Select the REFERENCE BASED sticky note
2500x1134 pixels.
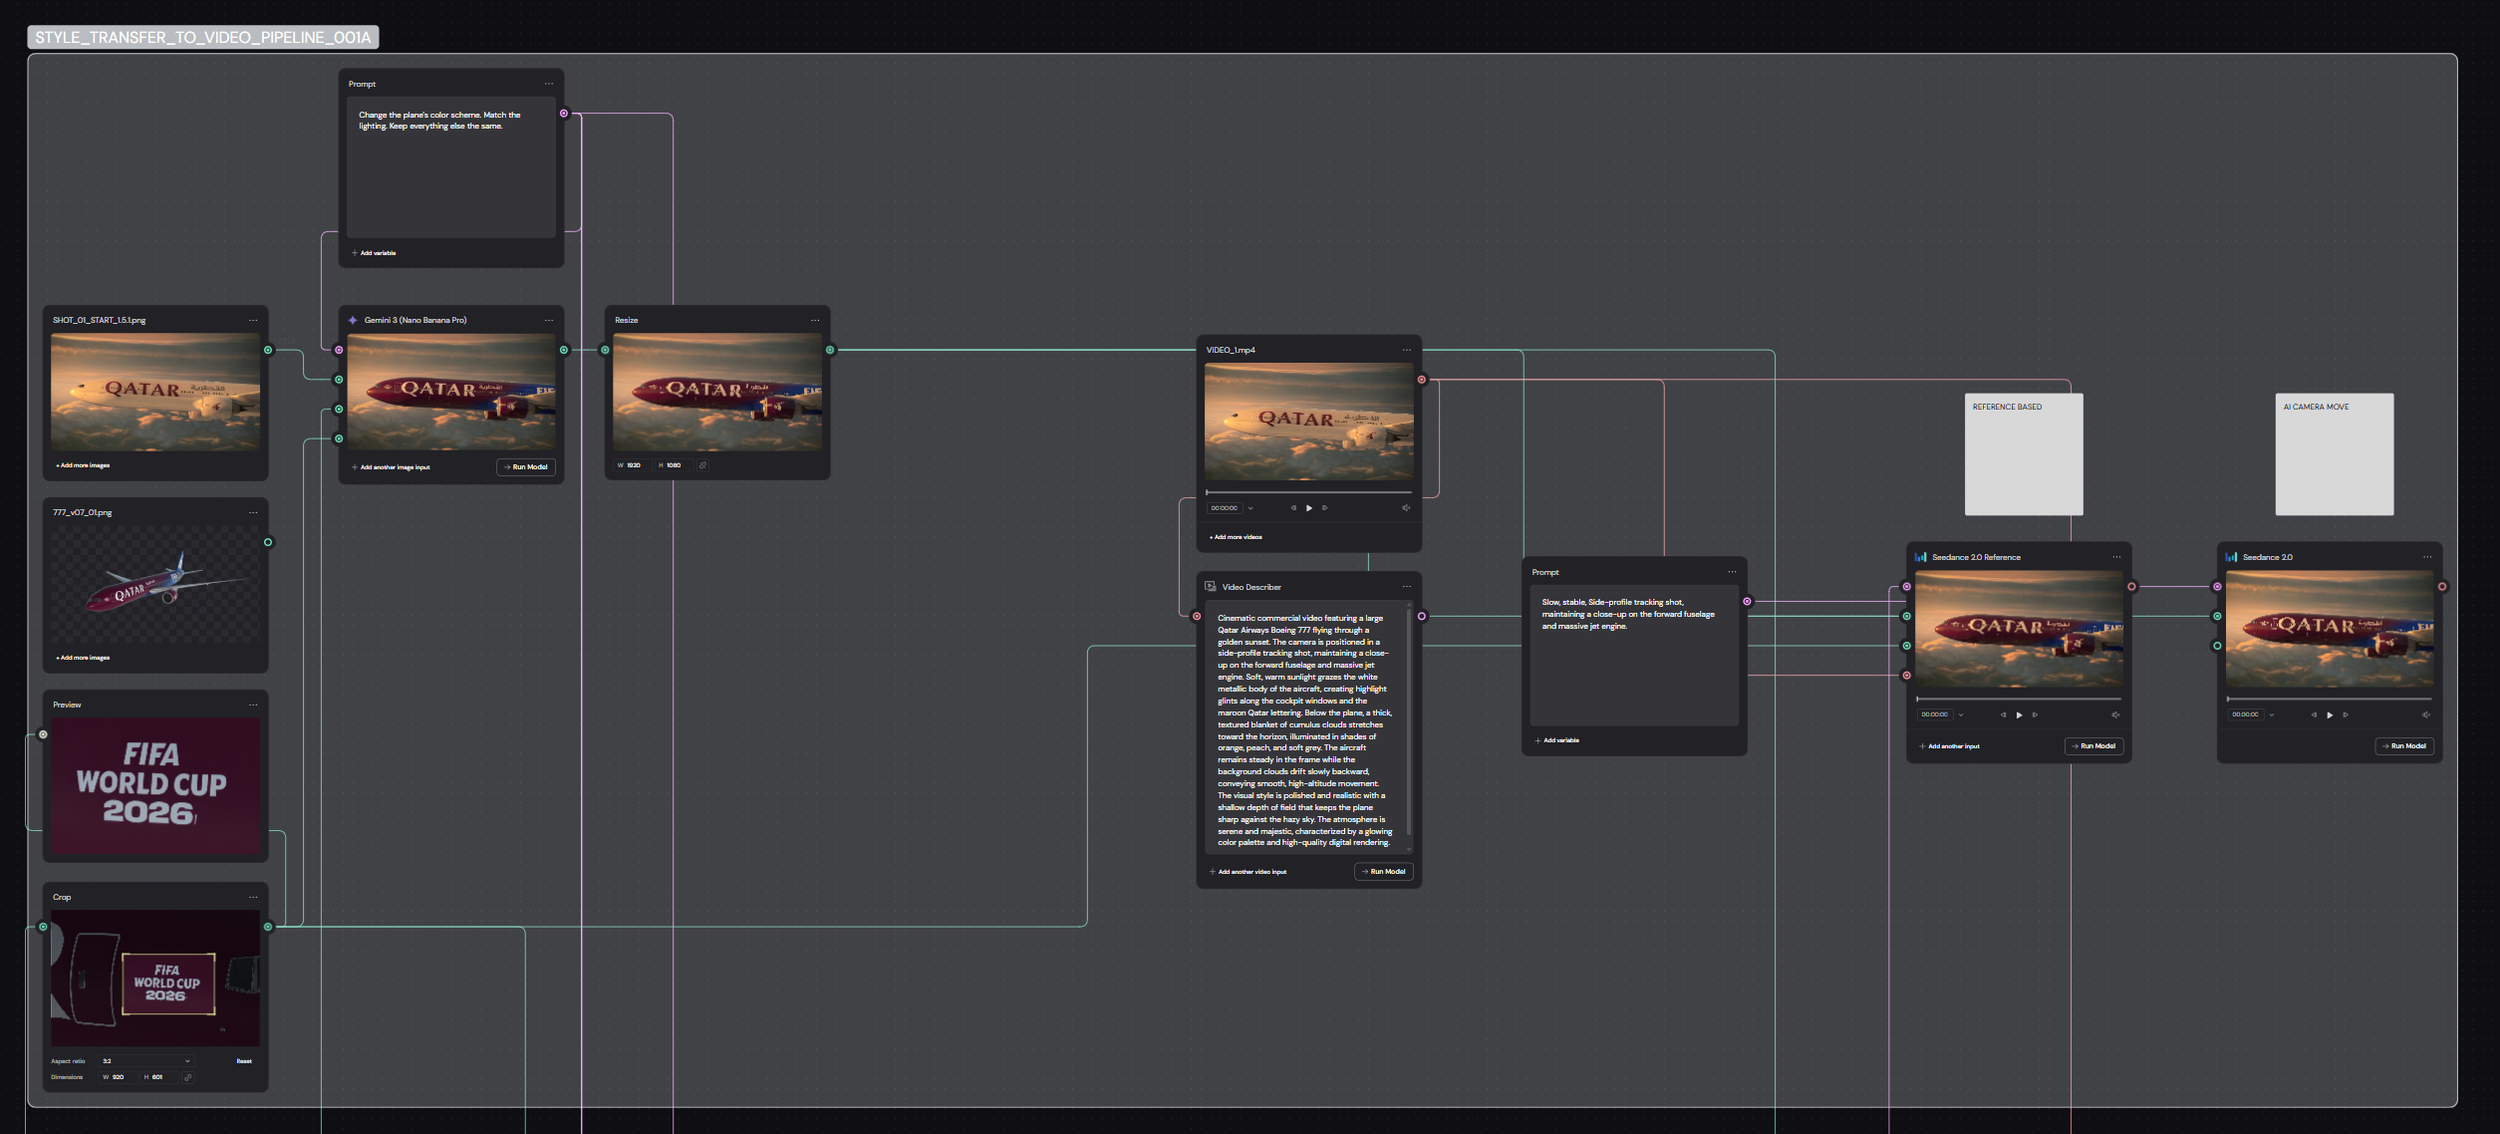(x=2024, y=454)
